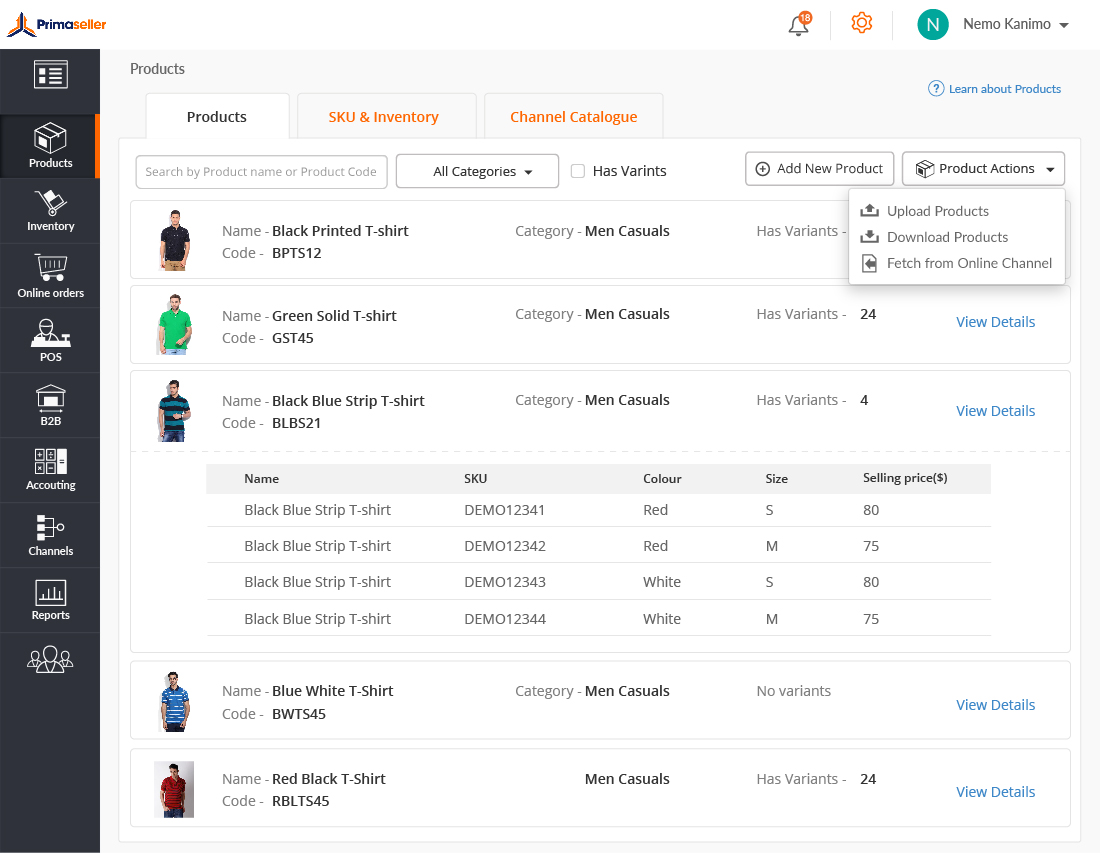1100x853 pixels.
Task: View Details of Green Solid T-shirt
Action: click(x=995, y=322)
